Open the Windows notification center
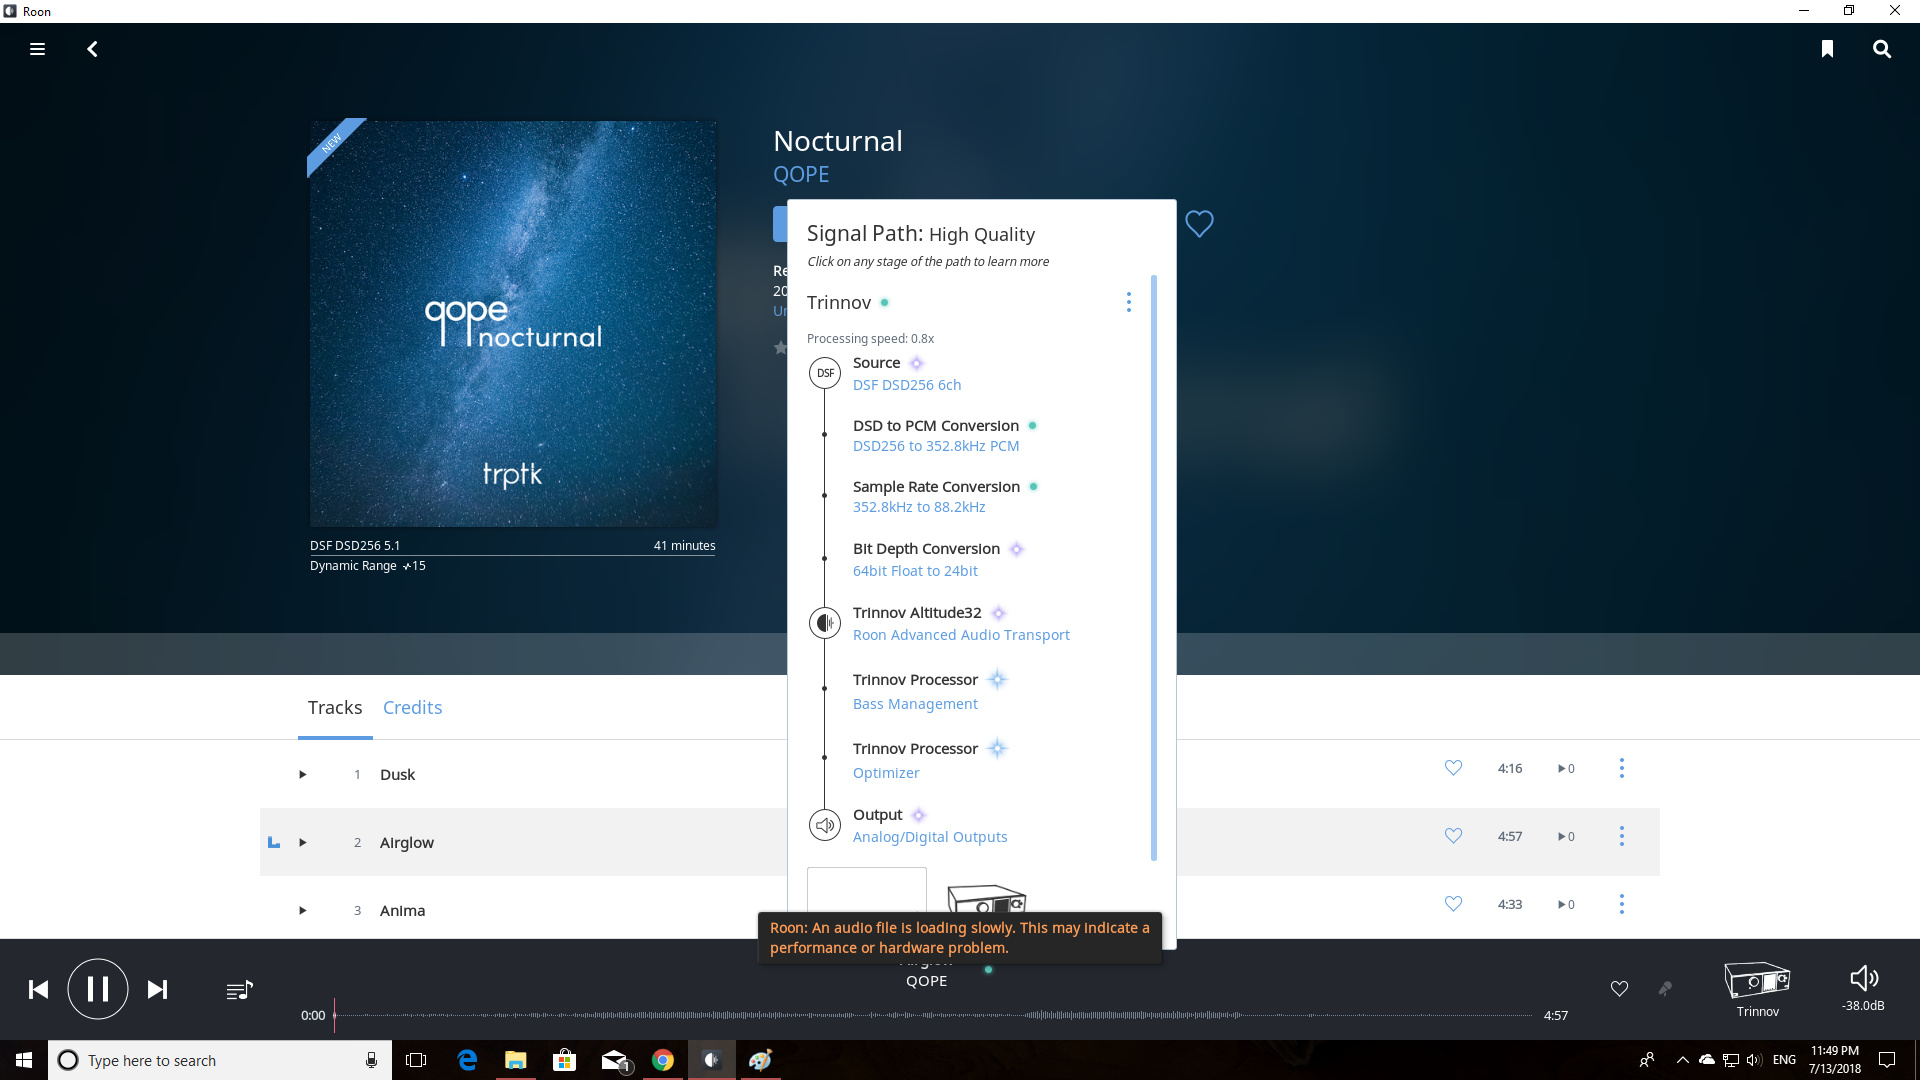1920x1080 pixels. (x=1887, y=1060)
